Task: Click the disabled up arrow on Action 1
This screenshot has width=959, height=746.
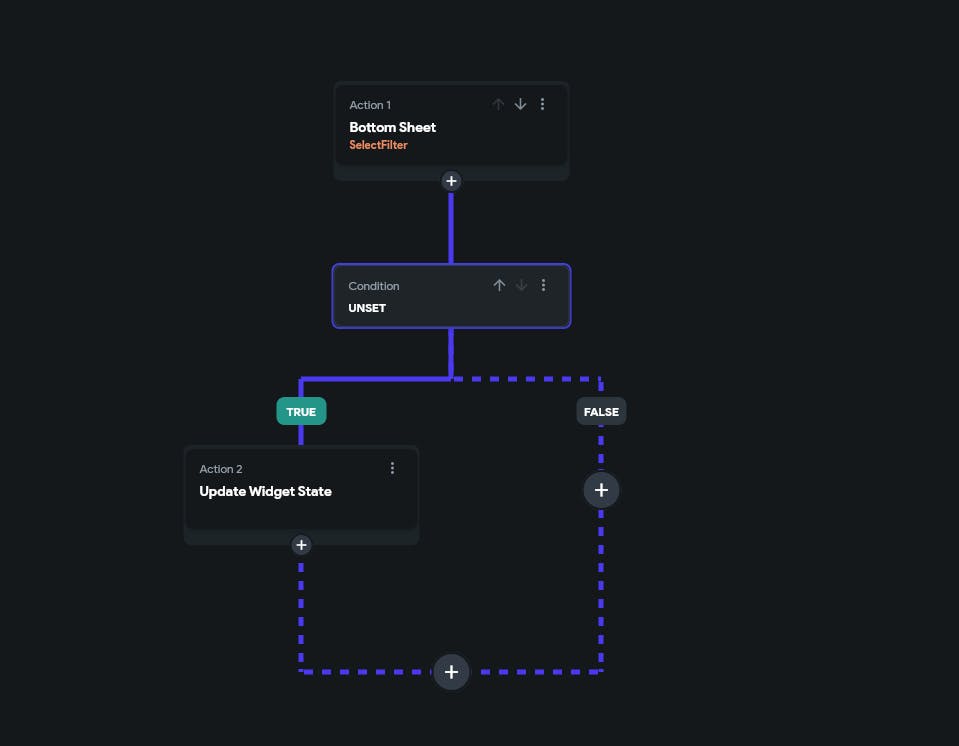Action: (498, 105)
